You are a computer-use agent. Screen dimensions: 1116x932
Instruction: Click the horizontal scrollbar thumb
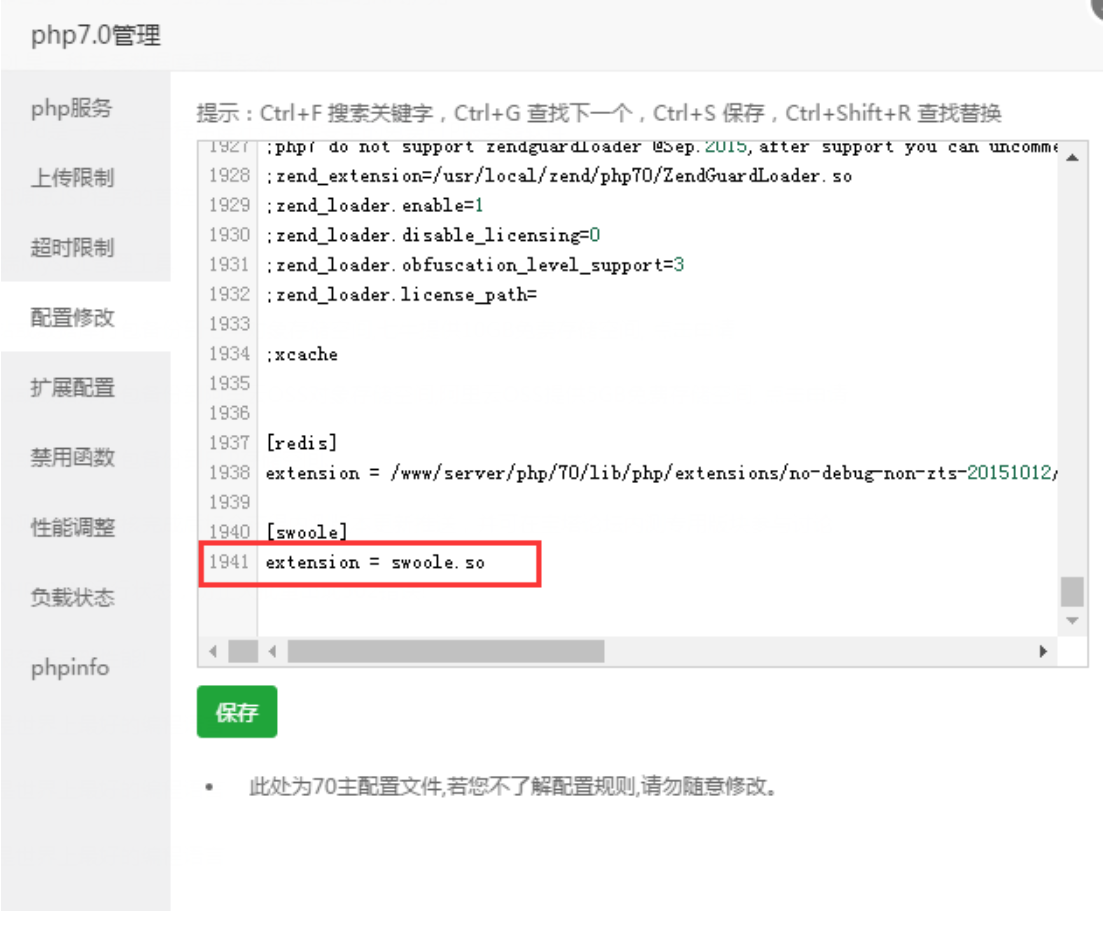click(445, 652)
